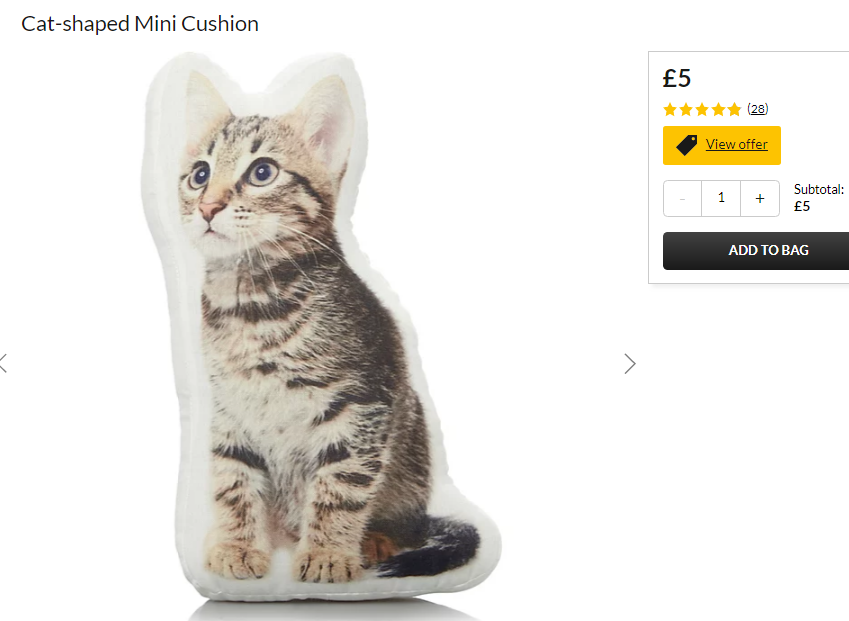The height and width of the screenshot is (621, 849).
Task: Increase quantity with the plus button
Action: pos(760,199)
